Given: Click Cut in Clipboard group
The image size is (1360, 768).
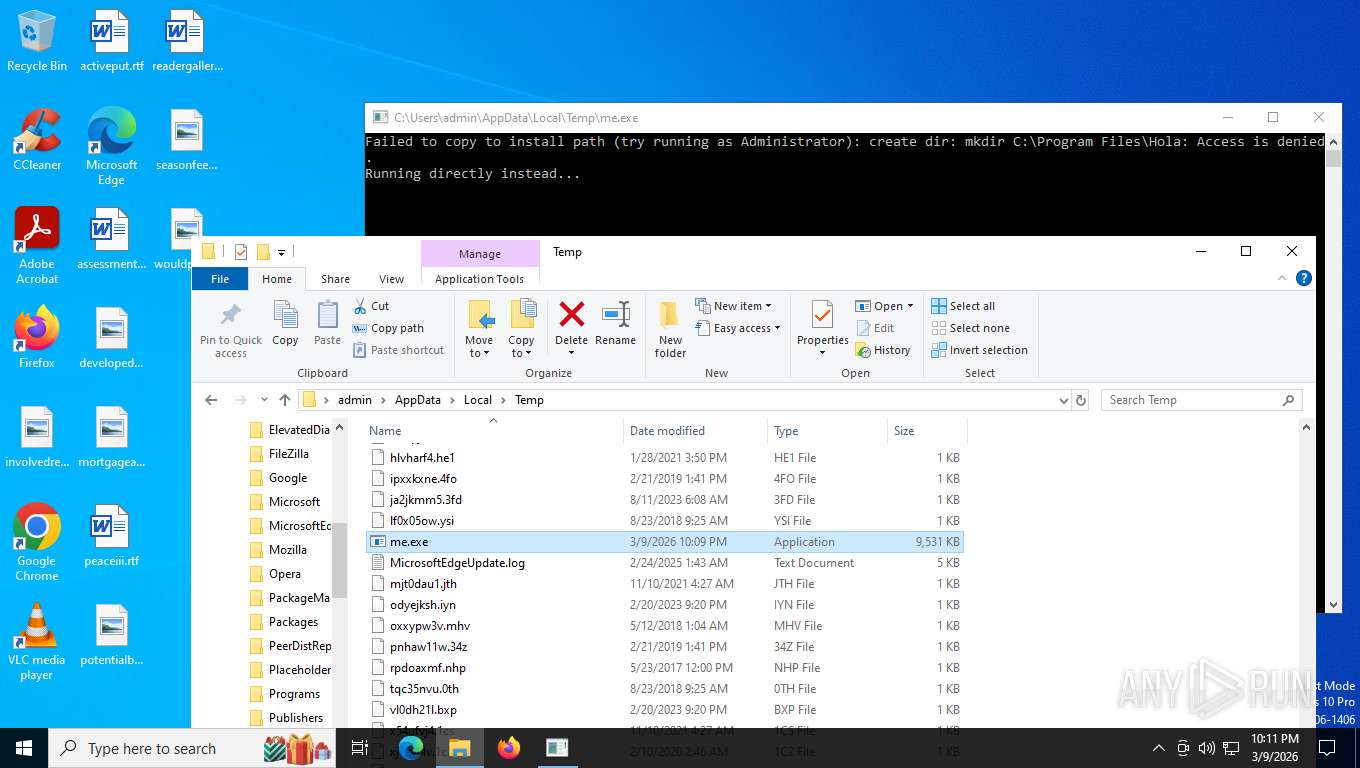Looking at the screenshot, I should coord(371,306).
